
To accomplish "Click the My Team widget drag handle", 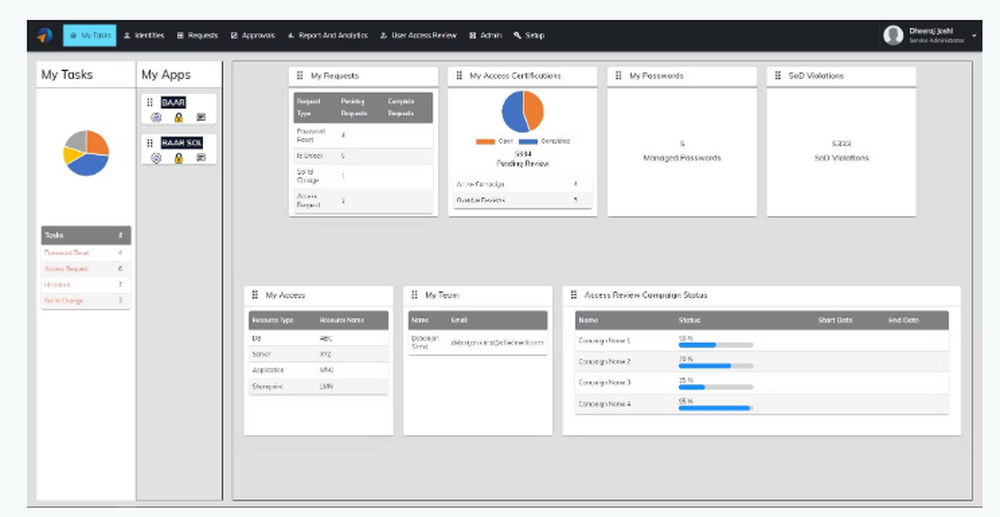I will 415,295.
